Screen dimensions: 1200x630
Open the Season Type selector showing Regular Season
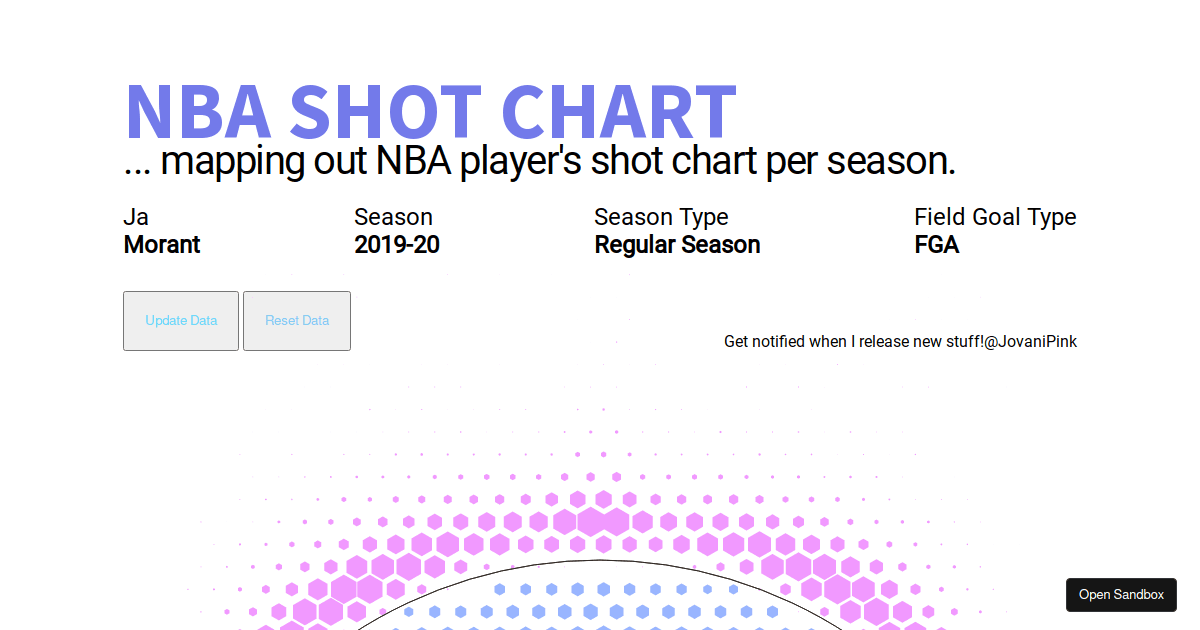(x=677, y=231)
